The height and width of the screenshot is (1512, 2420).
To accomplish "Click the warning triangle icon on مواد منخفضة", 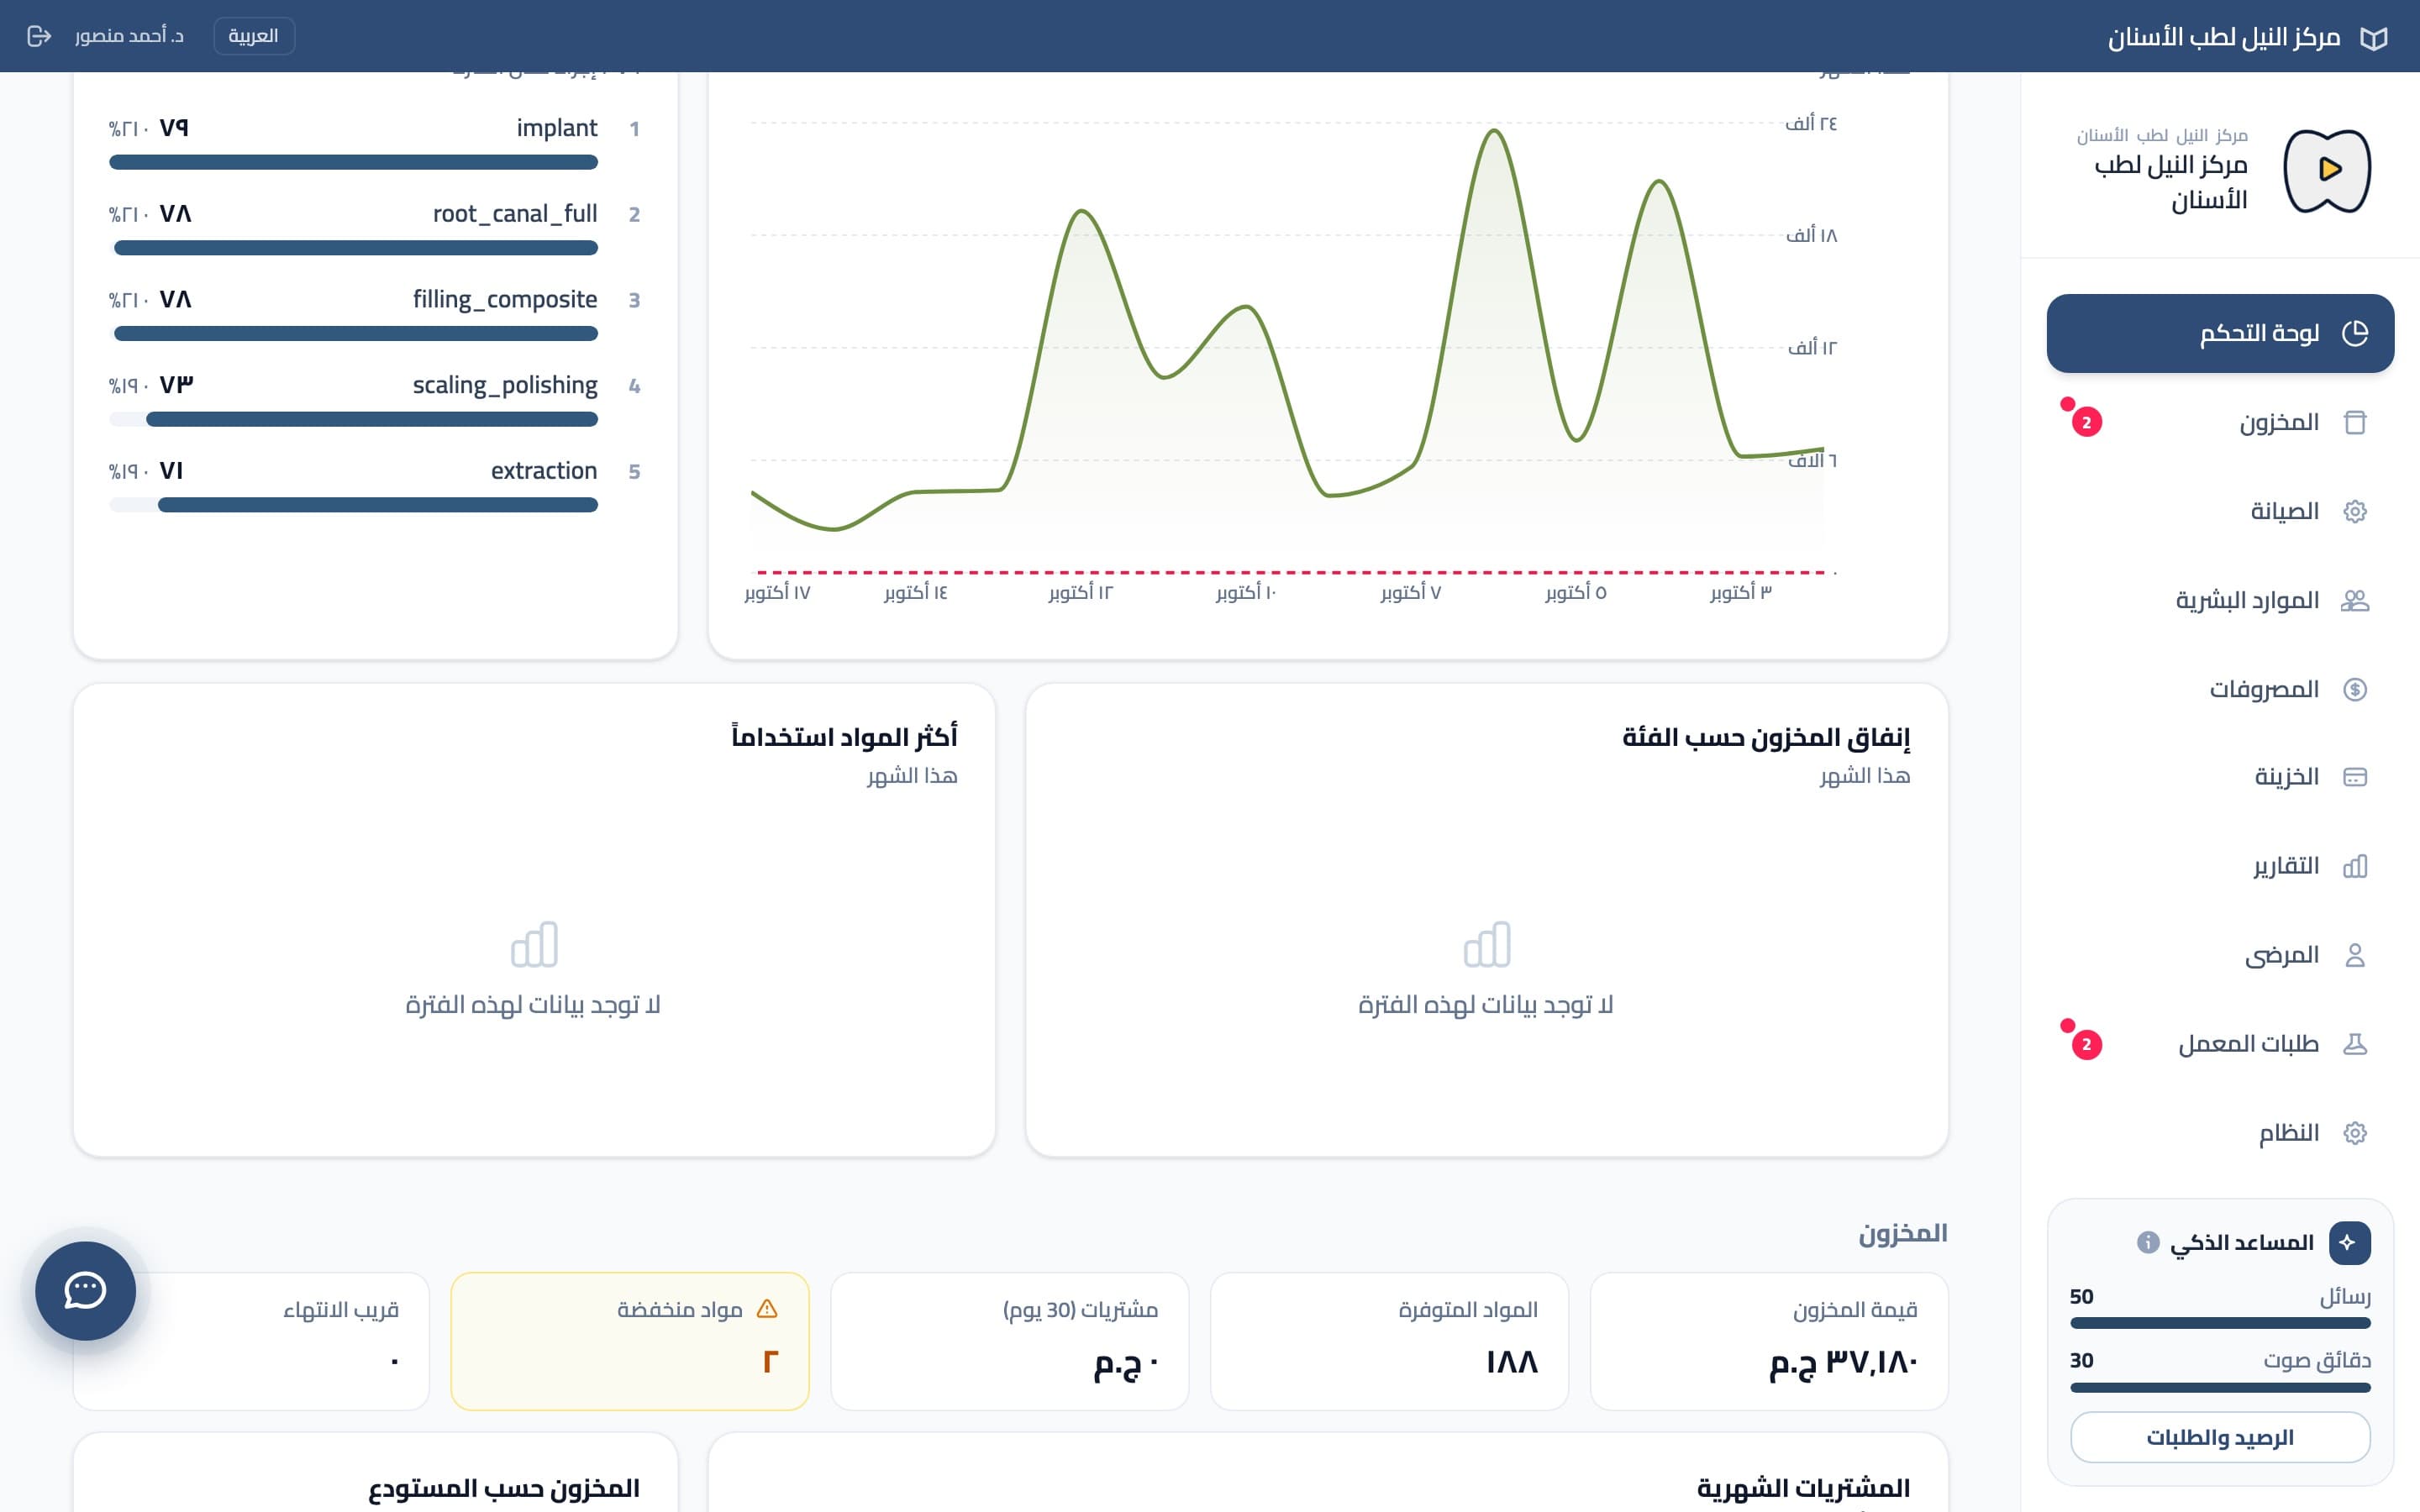I will coord(767,1309).
